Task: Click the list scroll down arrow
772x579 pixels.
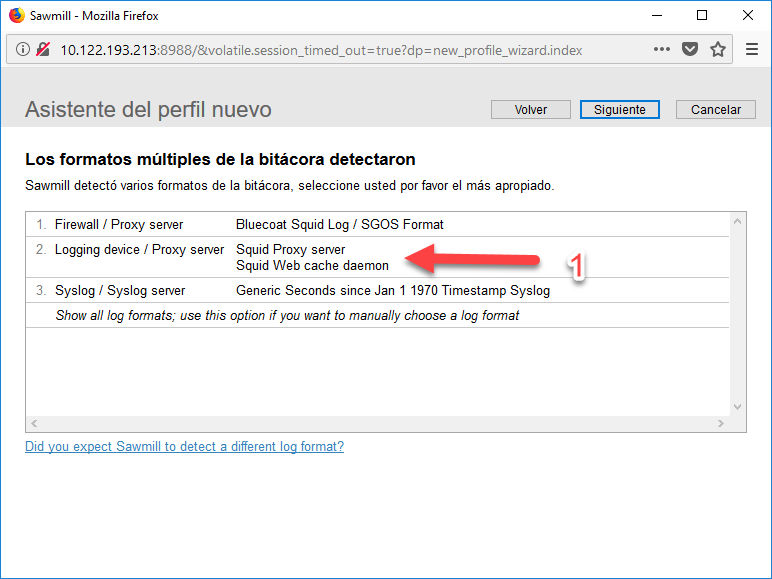Action: pos(737,407)
